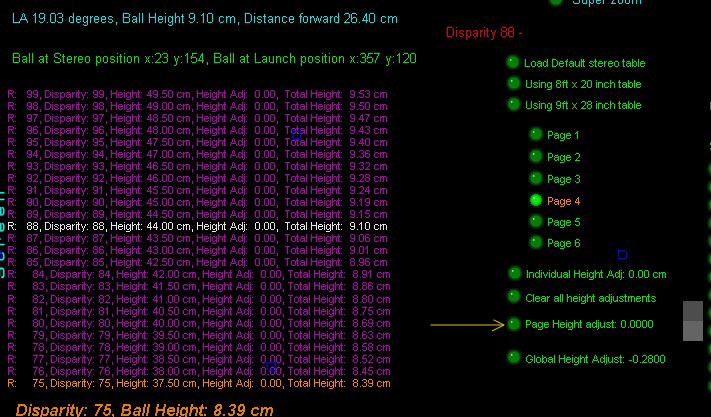Click Page Height adjust green button
The height and width of the screenshot is (417, 711).
514,324
